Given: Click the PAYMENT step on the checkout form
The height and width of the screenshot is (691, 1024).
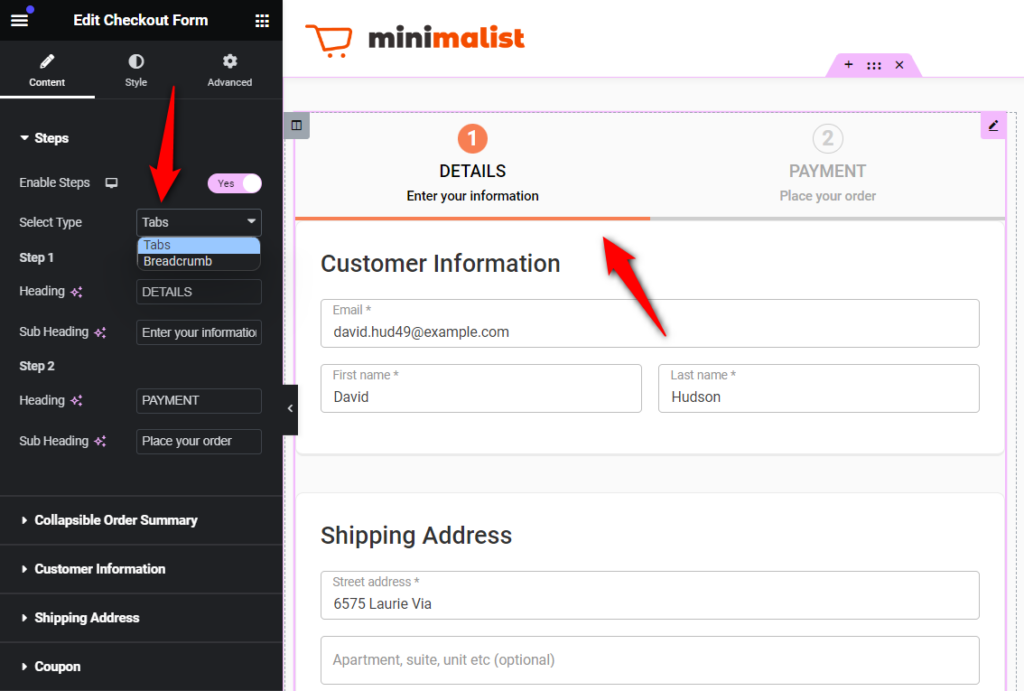Looking at the screenshot, I should tap(827, 170).
